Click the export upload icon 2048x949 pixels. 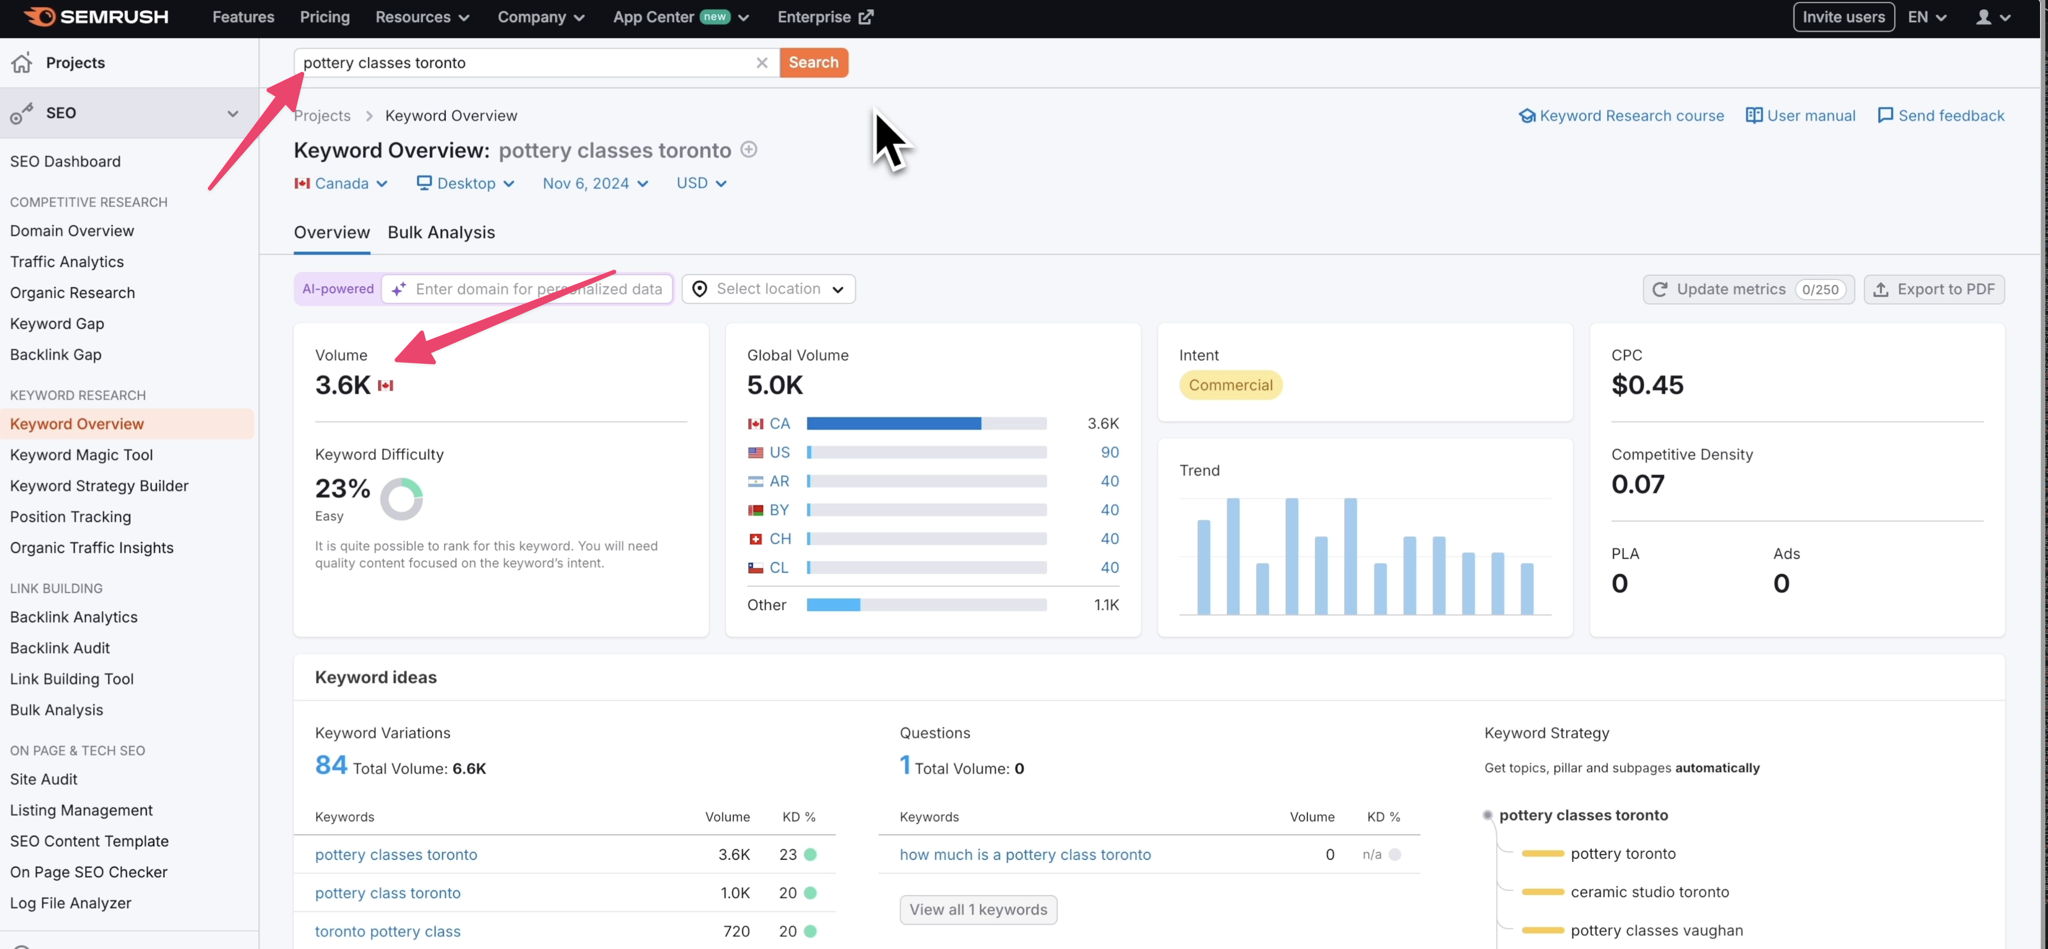(1881, 289)
